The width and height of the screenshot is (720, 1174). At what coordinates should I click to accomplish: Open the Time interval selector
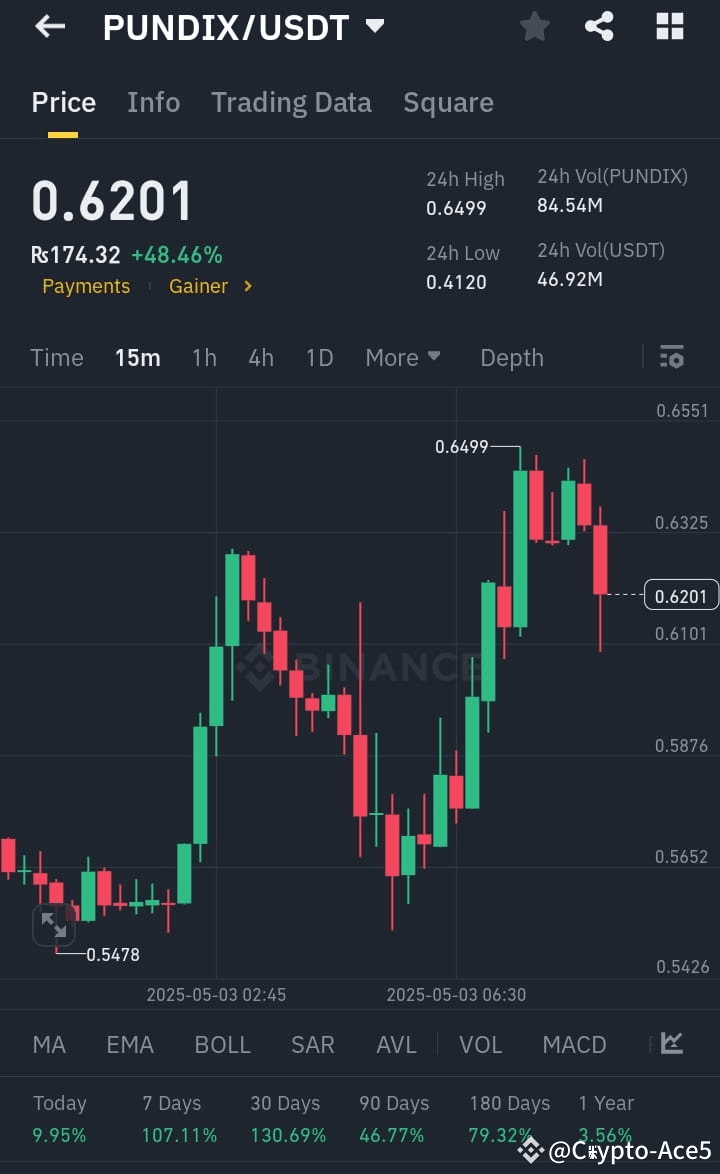click(57, 357)
